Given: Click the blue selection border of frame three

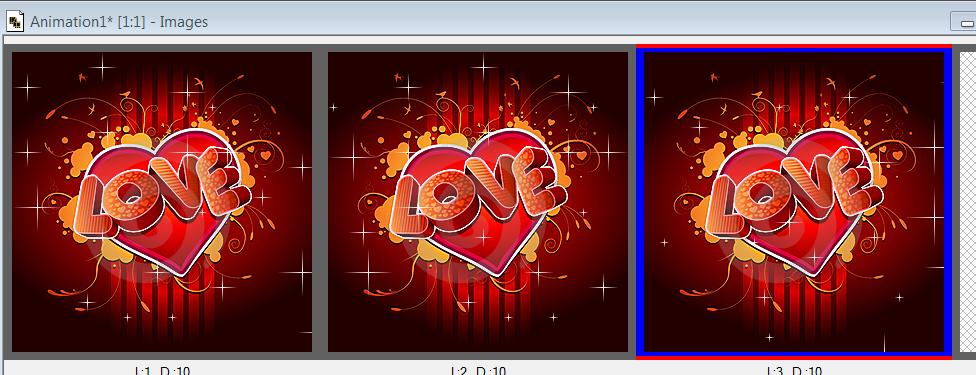Looking at the screenshot, I should 948,202.
